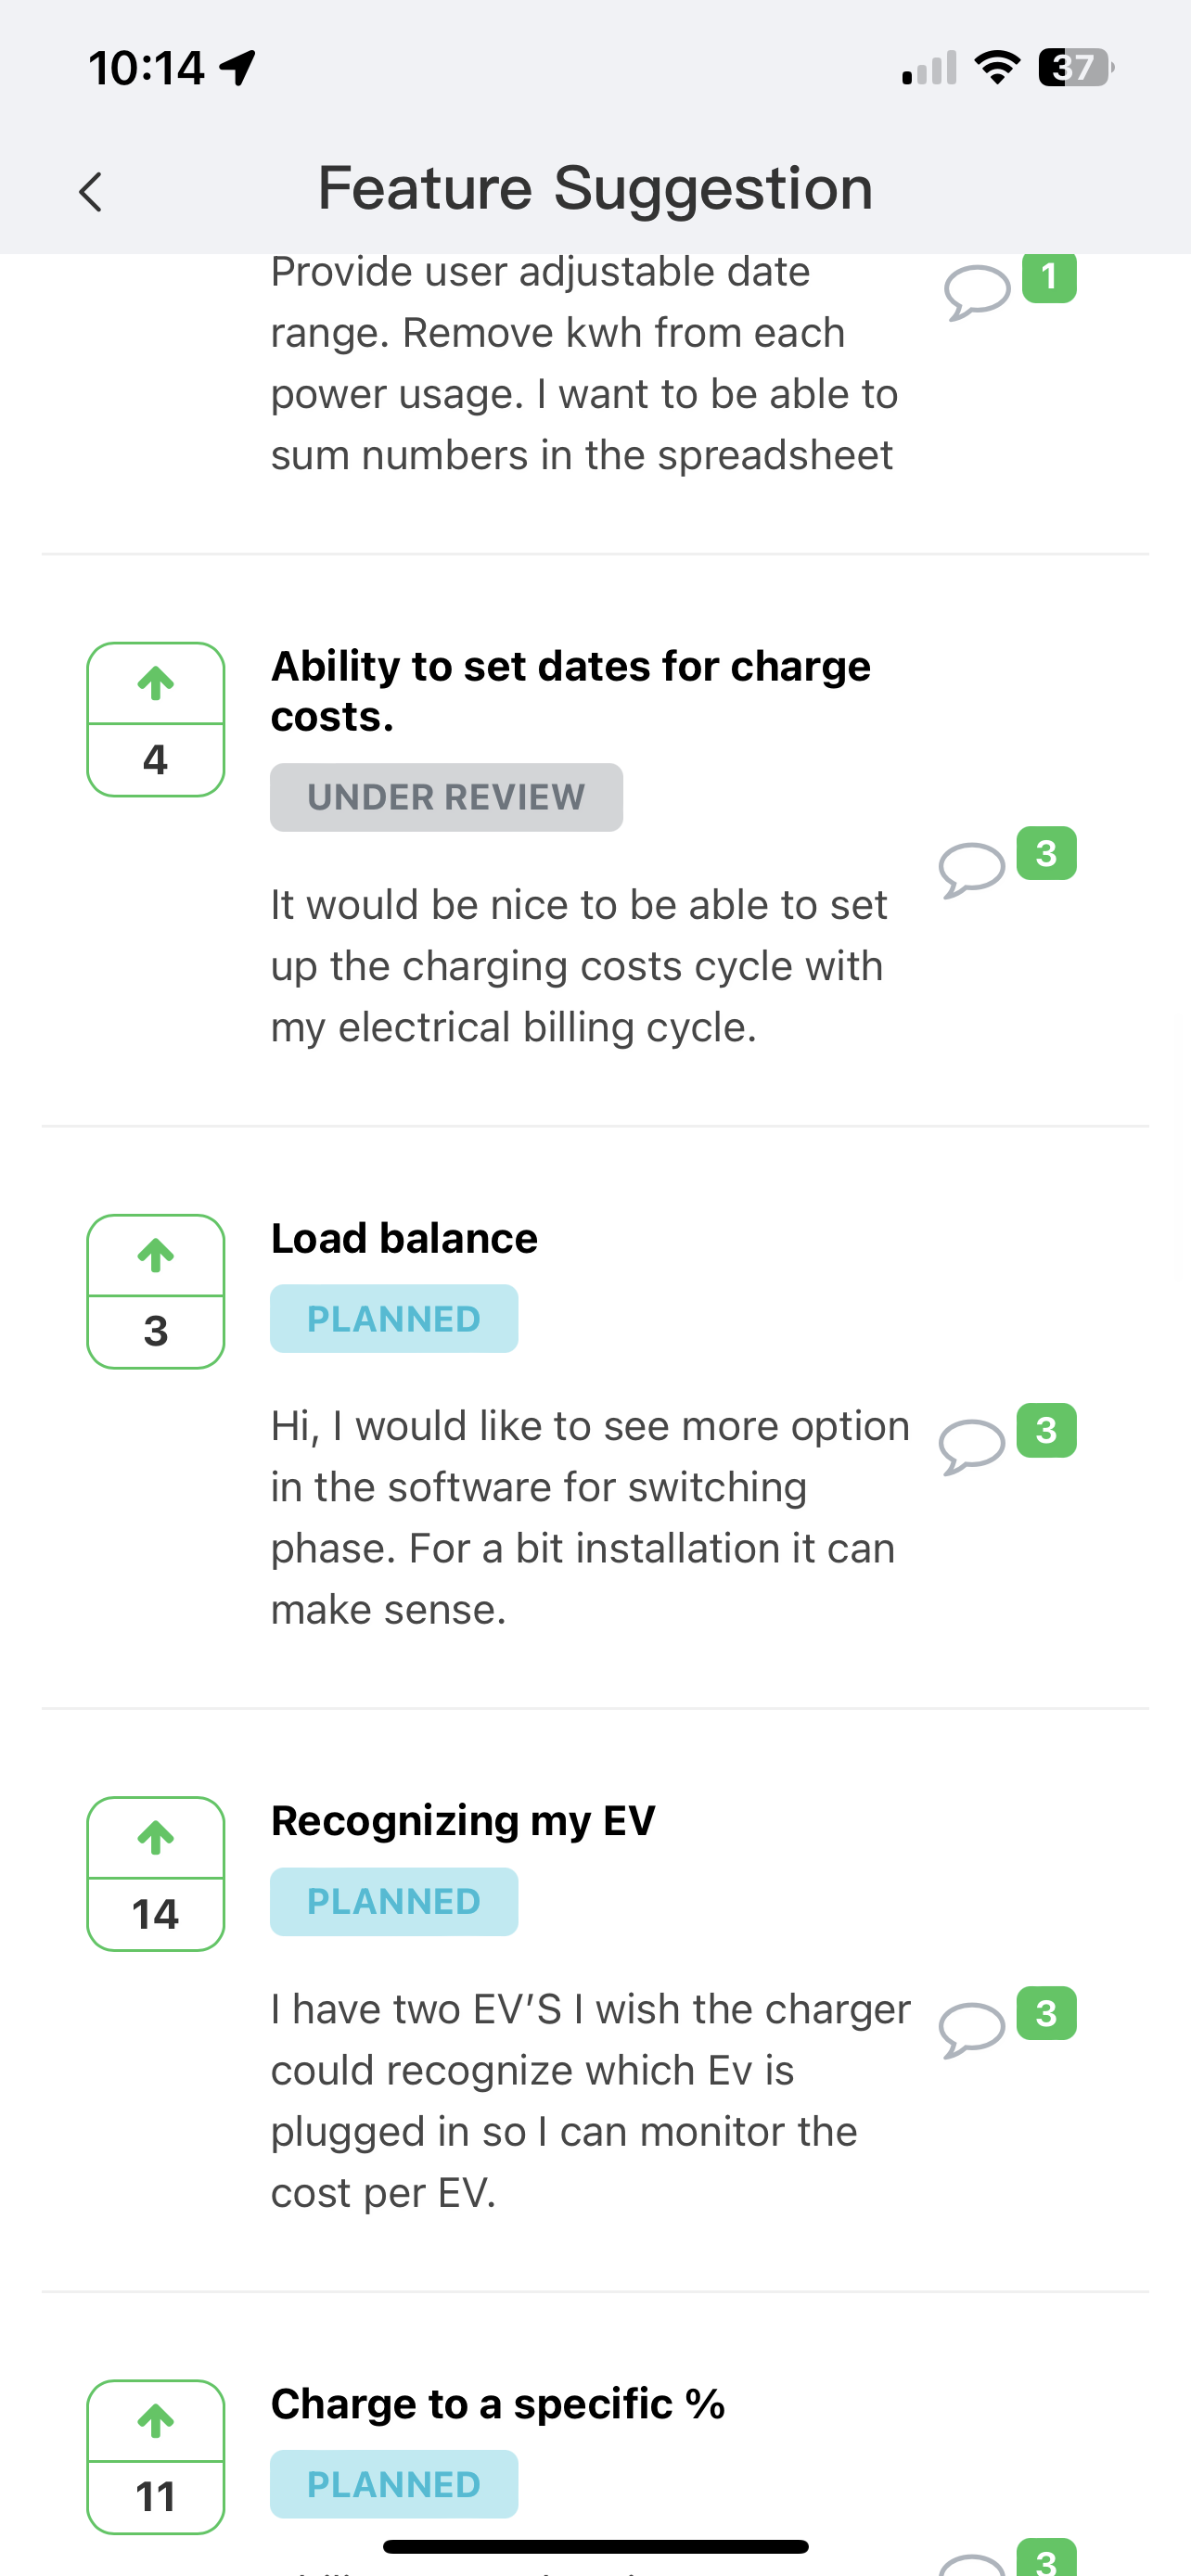Open 'Ability to set dates for charge costs' title
Screen dimensions: 1191x2576
(570, 690)
